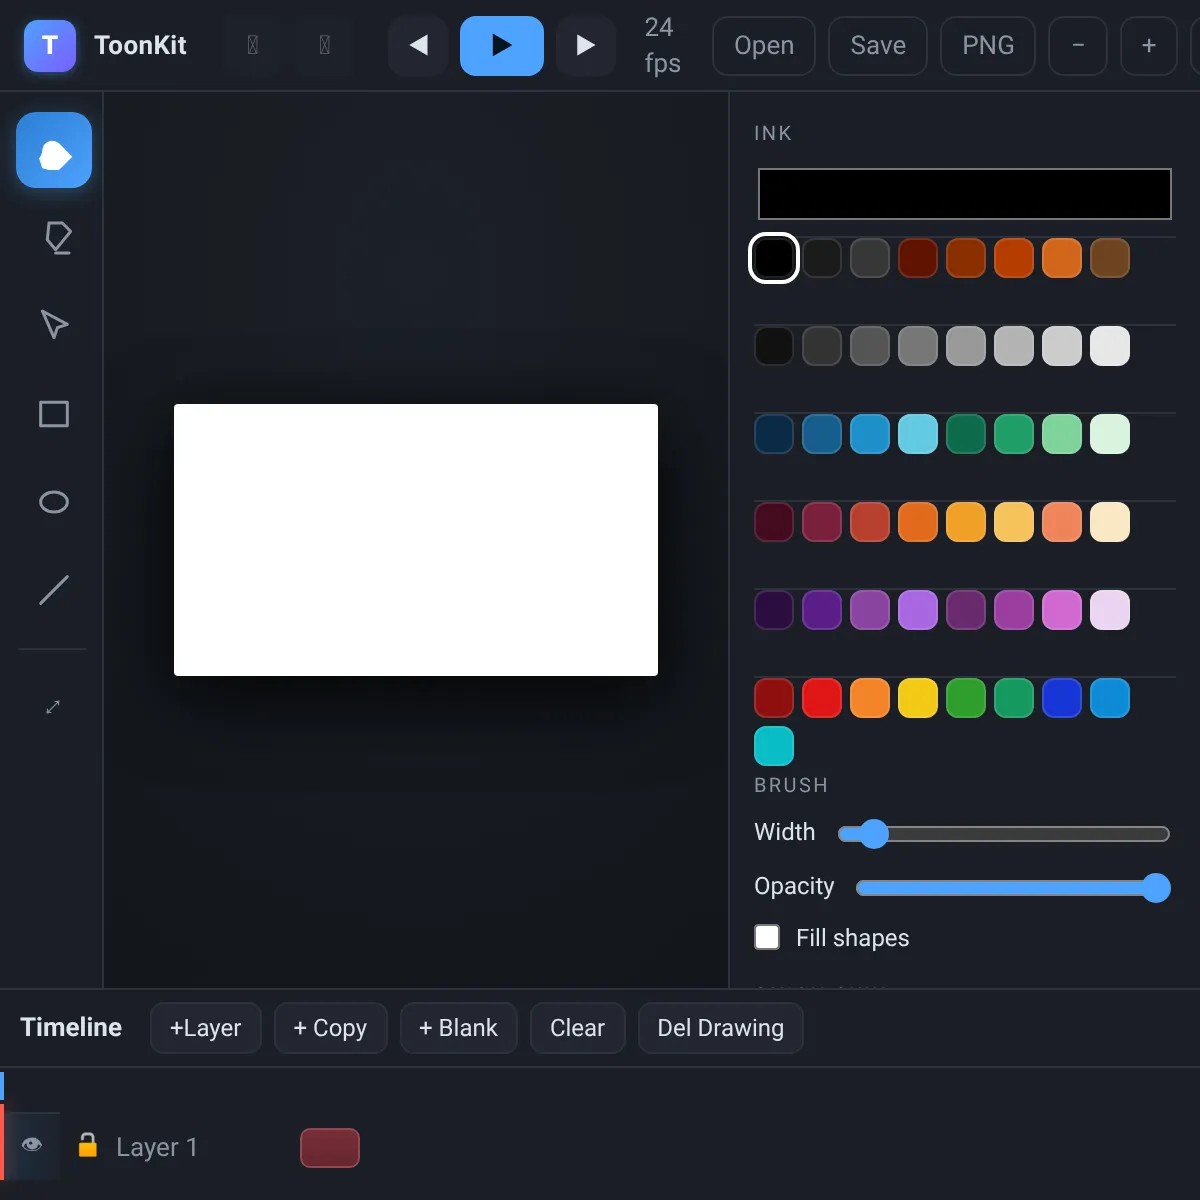Step to the previous frame
The height and width of the screenshot is (1200, 1200).
pos(418,45)
